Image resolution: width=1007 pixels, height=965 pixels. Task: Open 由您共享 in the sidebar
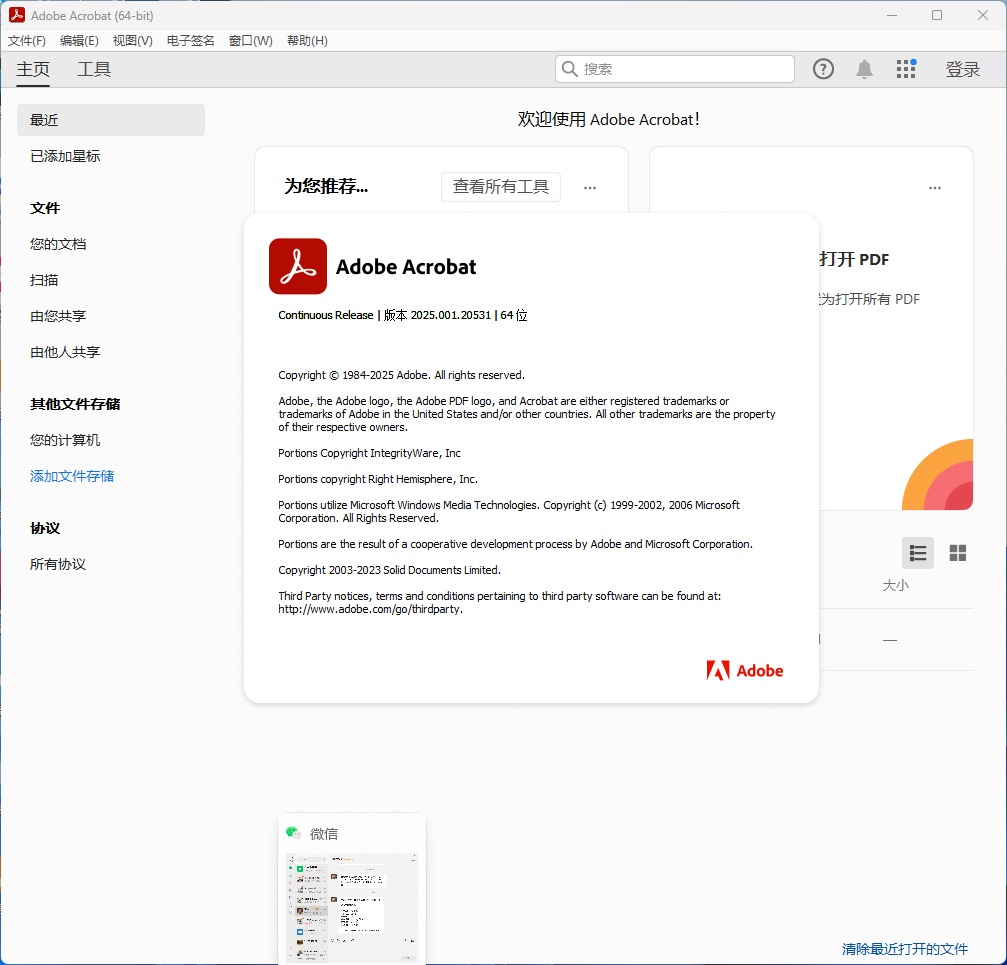[x=58, y=316]
